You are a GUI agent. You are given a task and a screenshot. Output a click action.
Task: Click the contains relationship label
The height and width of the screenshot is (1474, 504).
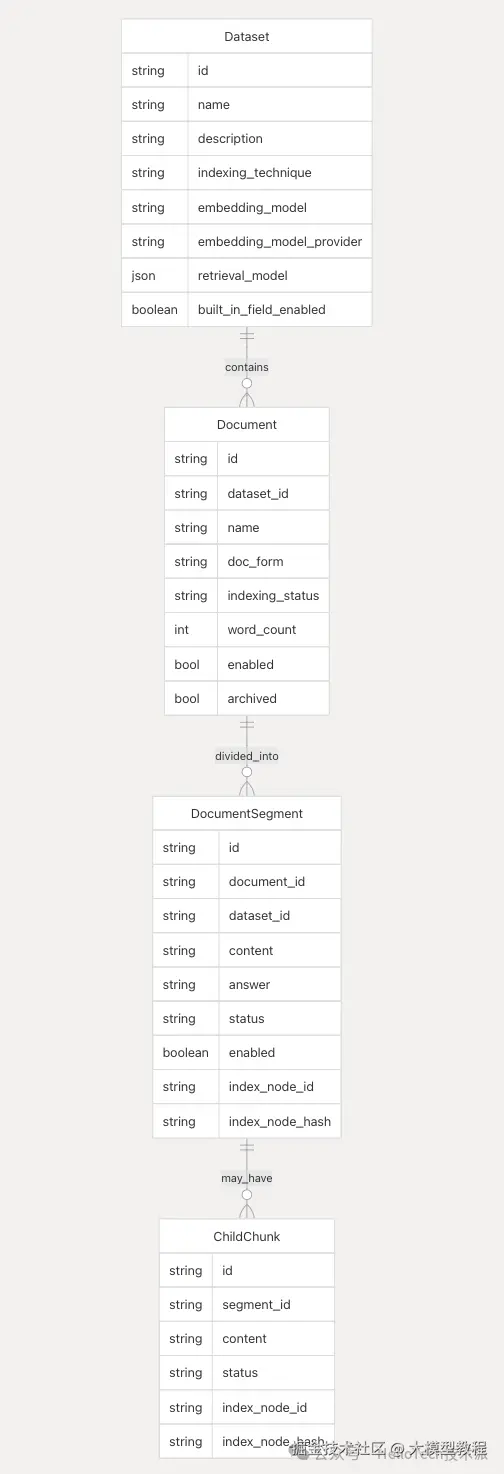point(247,367)
